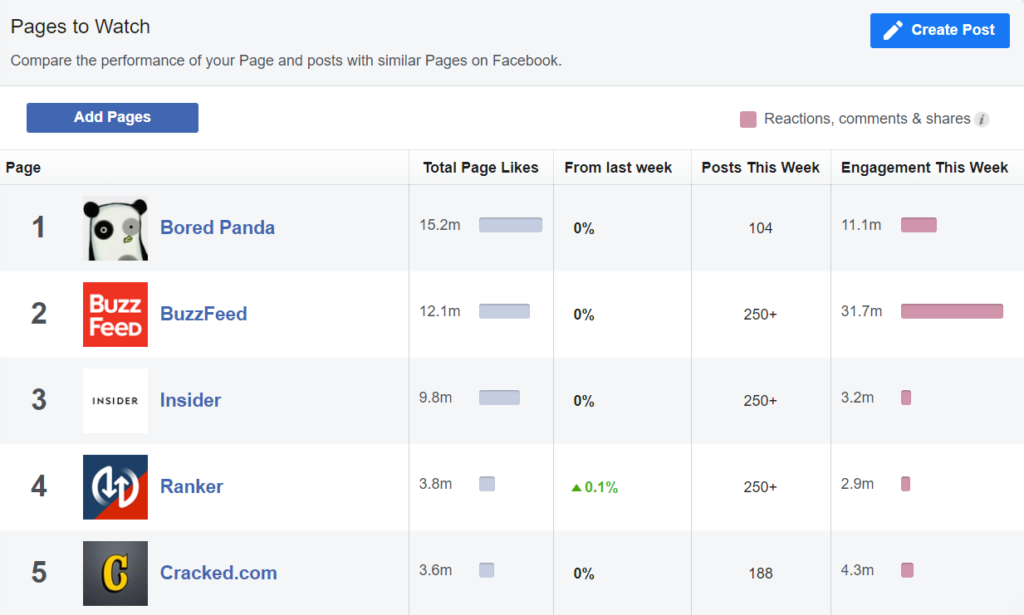Click the Create Post button
The width and height of the screenshot is (1024, 615).
[939, 30]
